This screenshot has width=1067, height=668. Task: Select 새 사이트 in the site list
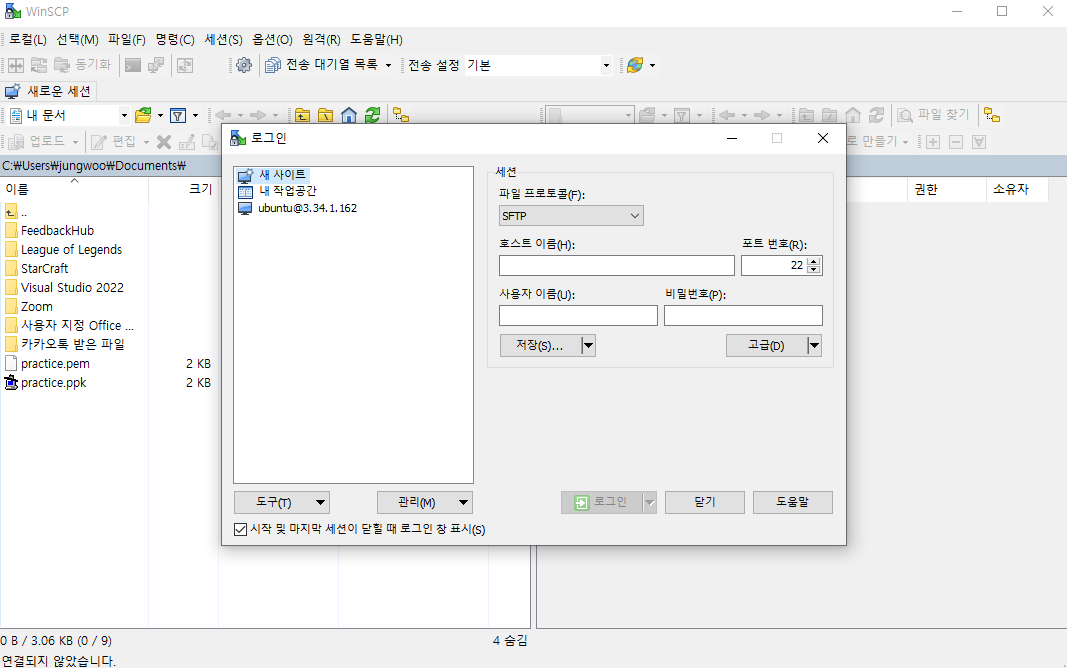coord(282,175)
